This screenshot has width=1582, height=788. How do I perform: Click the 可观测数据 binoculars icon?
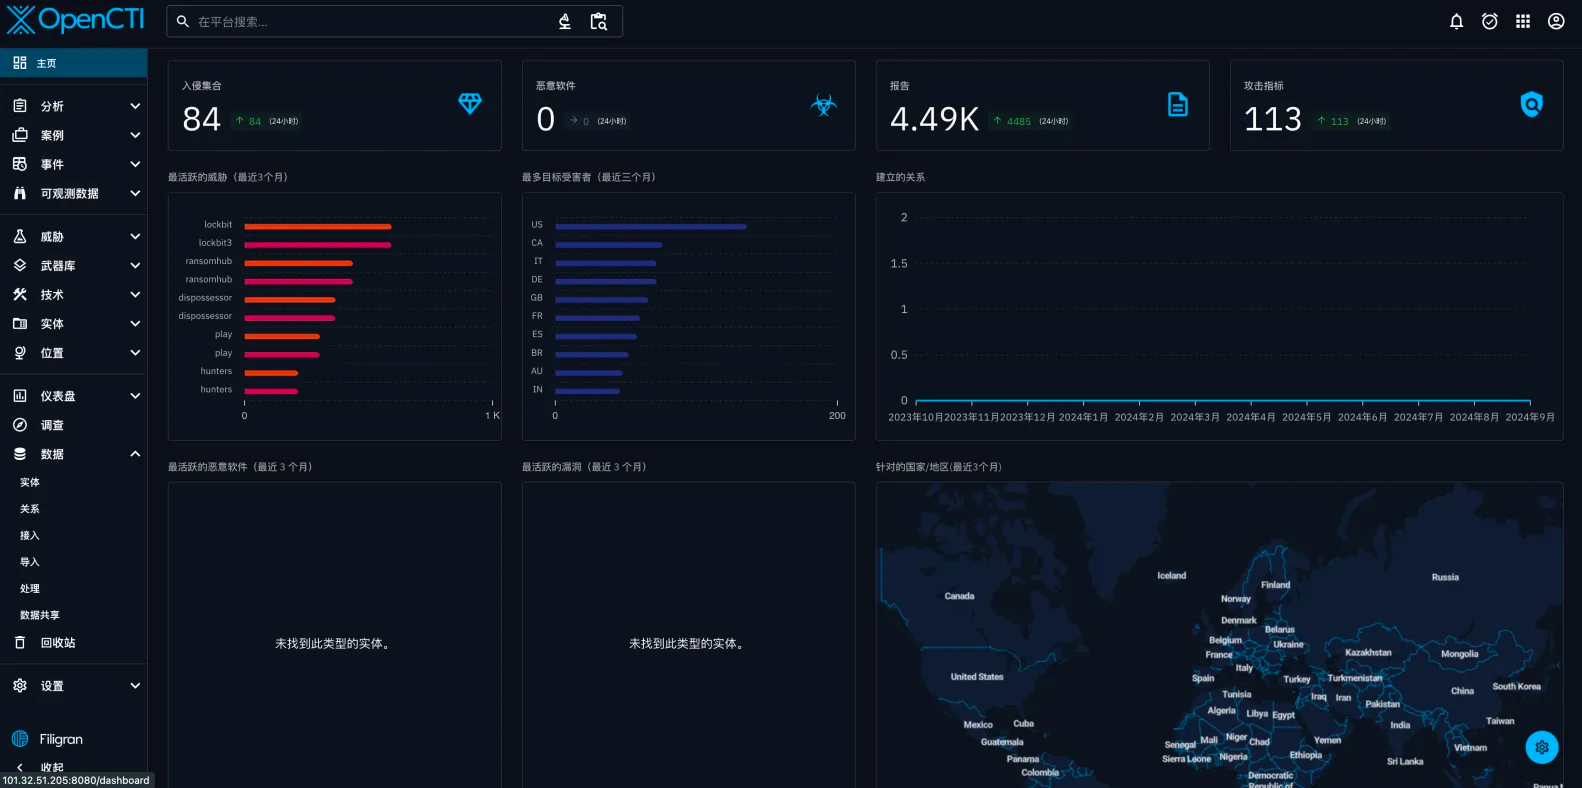20,193
